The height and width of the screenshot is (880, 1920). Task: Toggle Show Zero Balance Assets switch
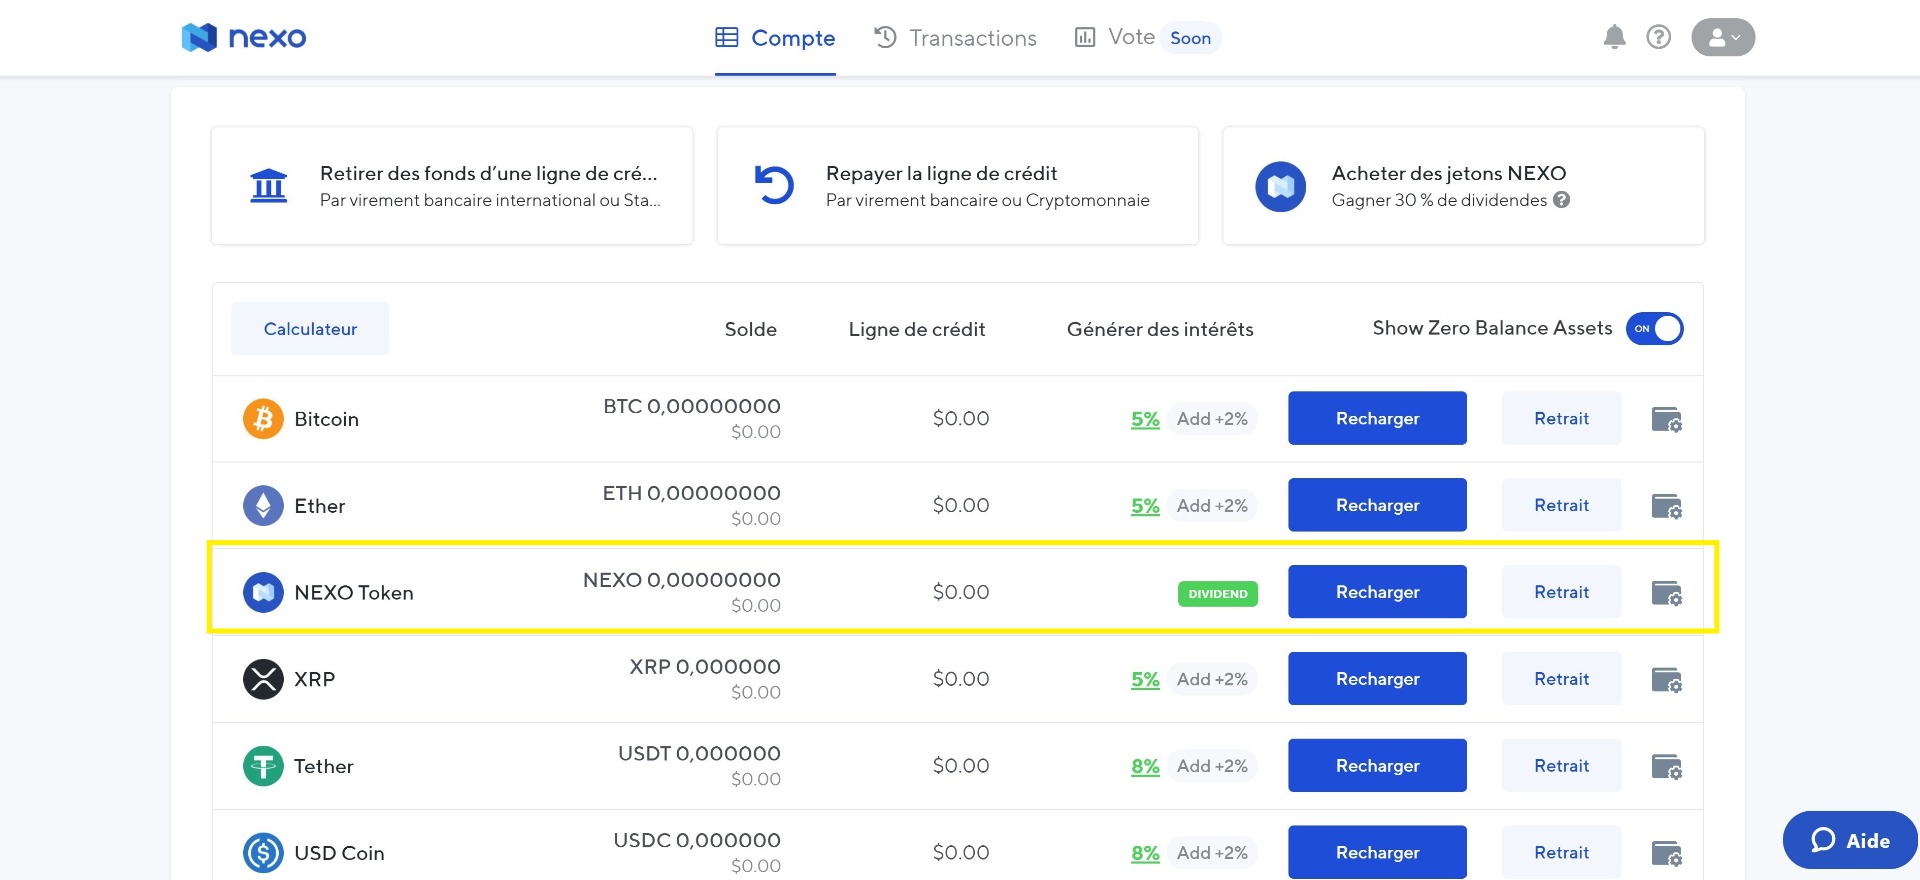pos(1654,328)
